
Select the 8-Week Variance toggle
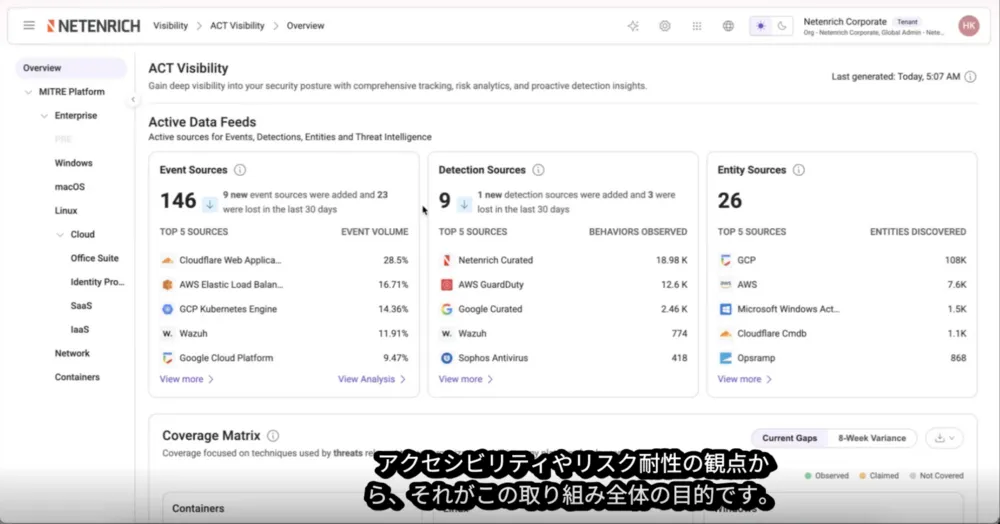click(x=871, y=439)
